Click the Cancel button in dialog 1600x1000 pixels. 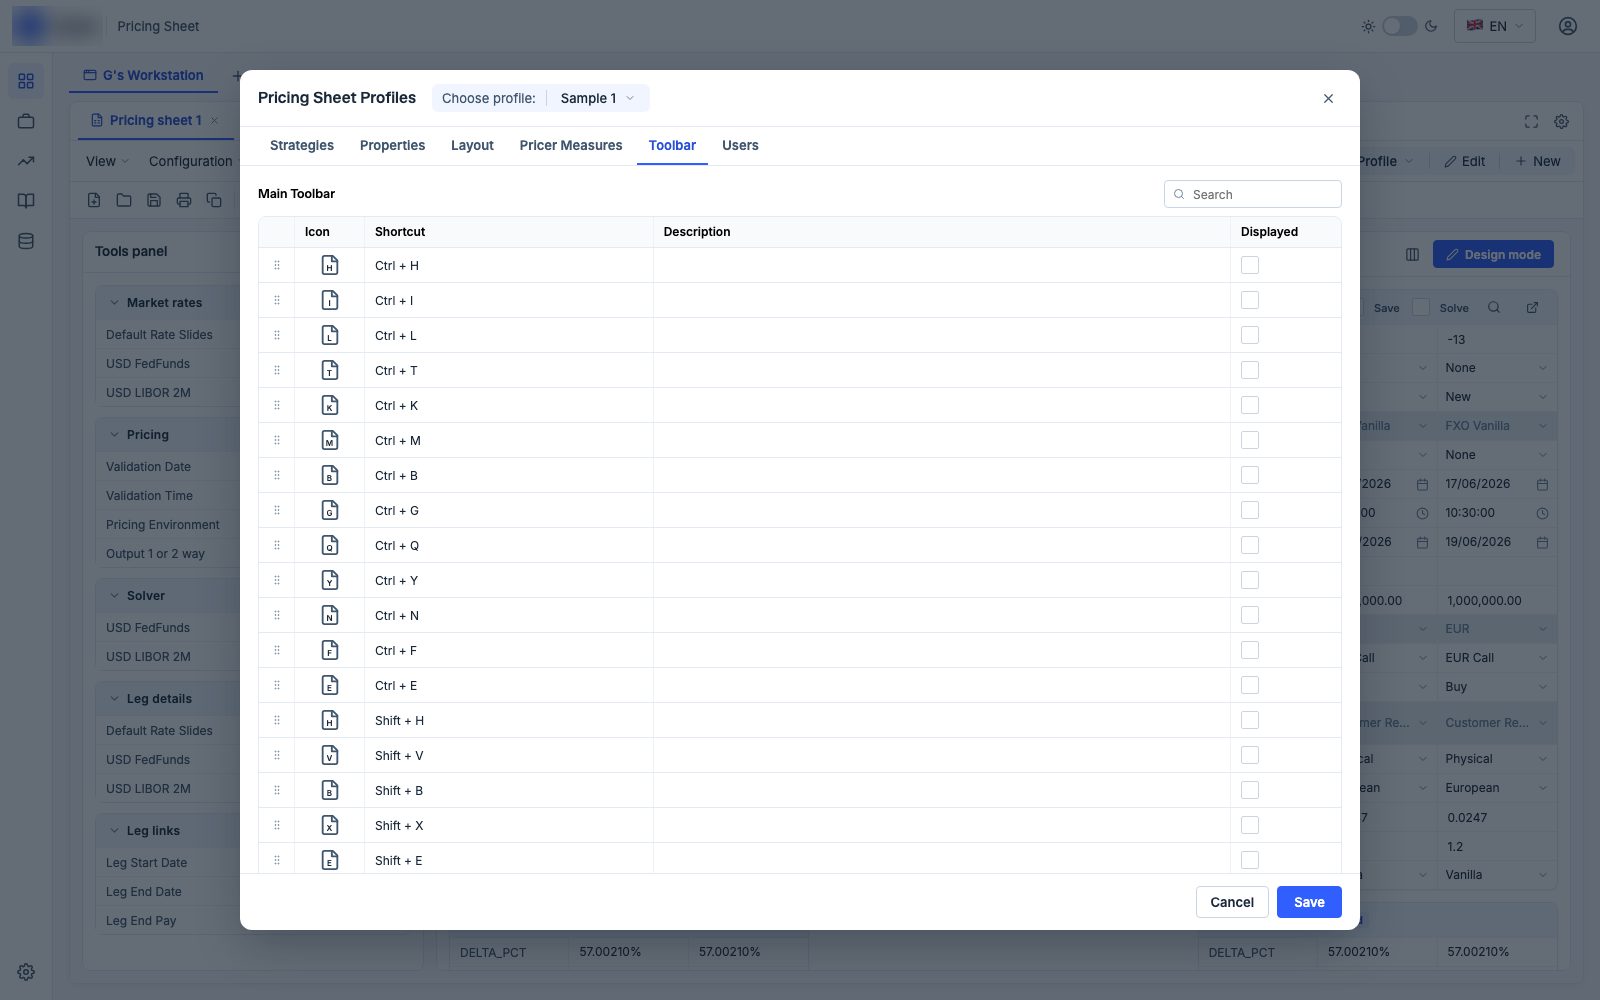coord(1232,902)
